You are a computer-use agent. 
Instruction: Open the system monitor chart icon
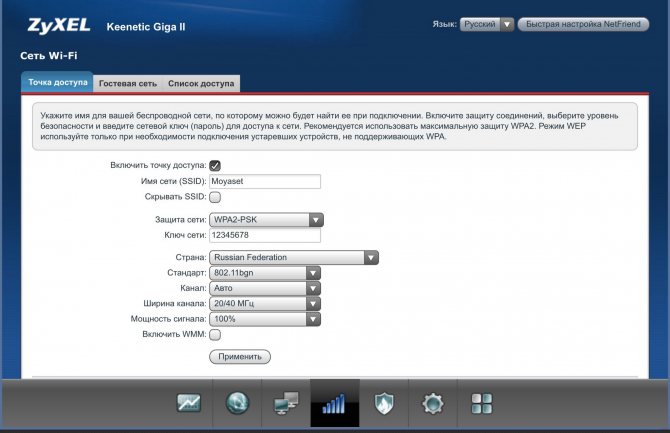tap(188, 403)
